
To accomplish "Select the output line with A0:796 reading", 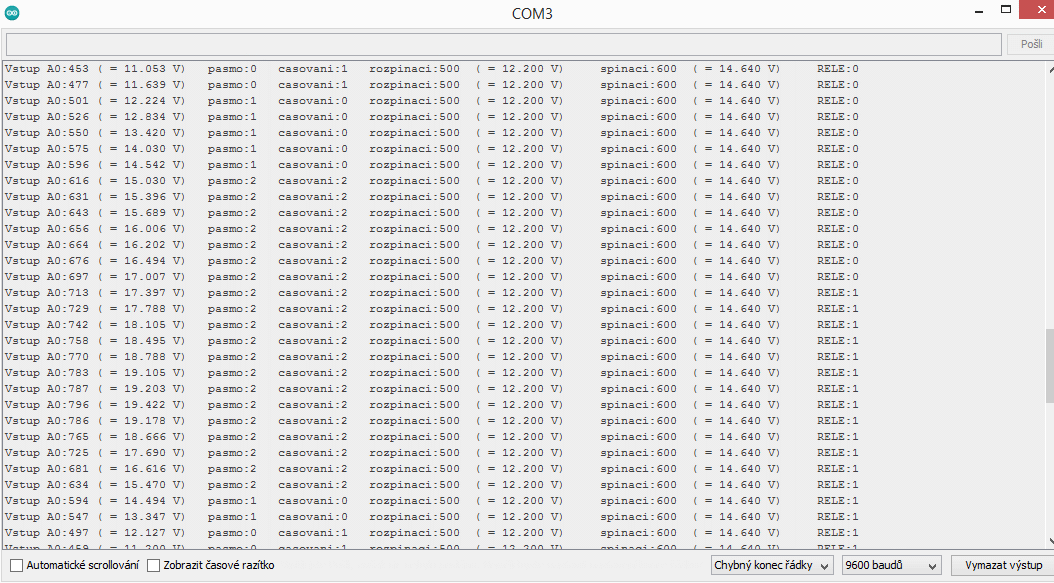I will point(95,405).
